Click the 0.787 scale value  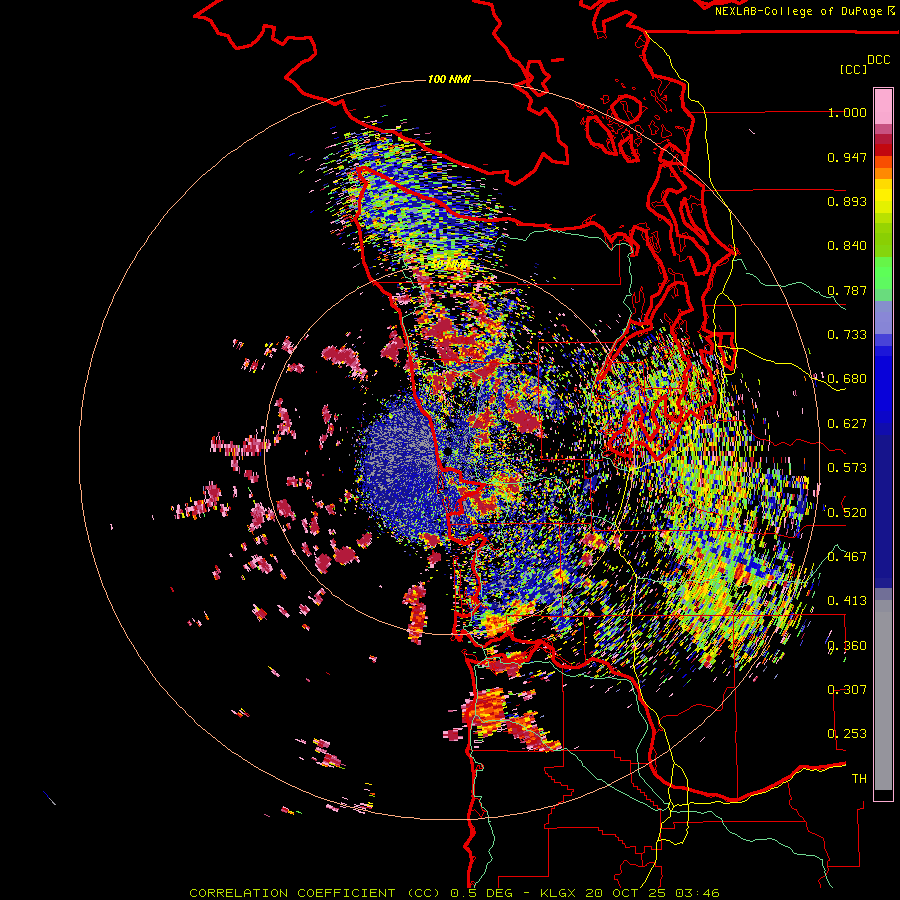(847, 290)
